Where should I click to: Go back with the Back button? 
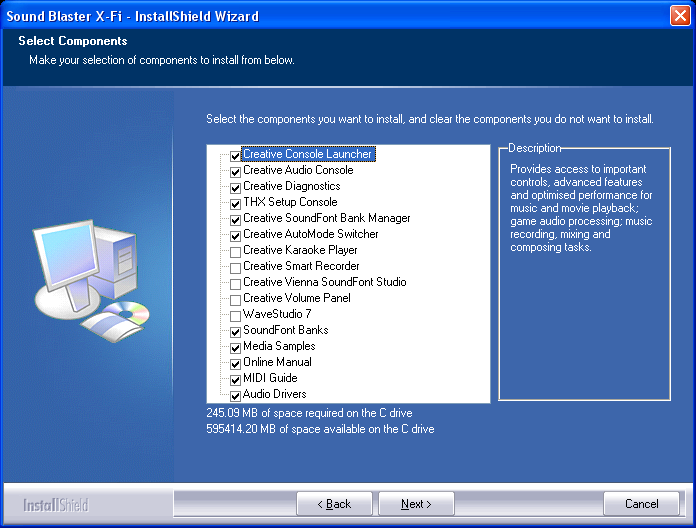(x=334, y=504)
